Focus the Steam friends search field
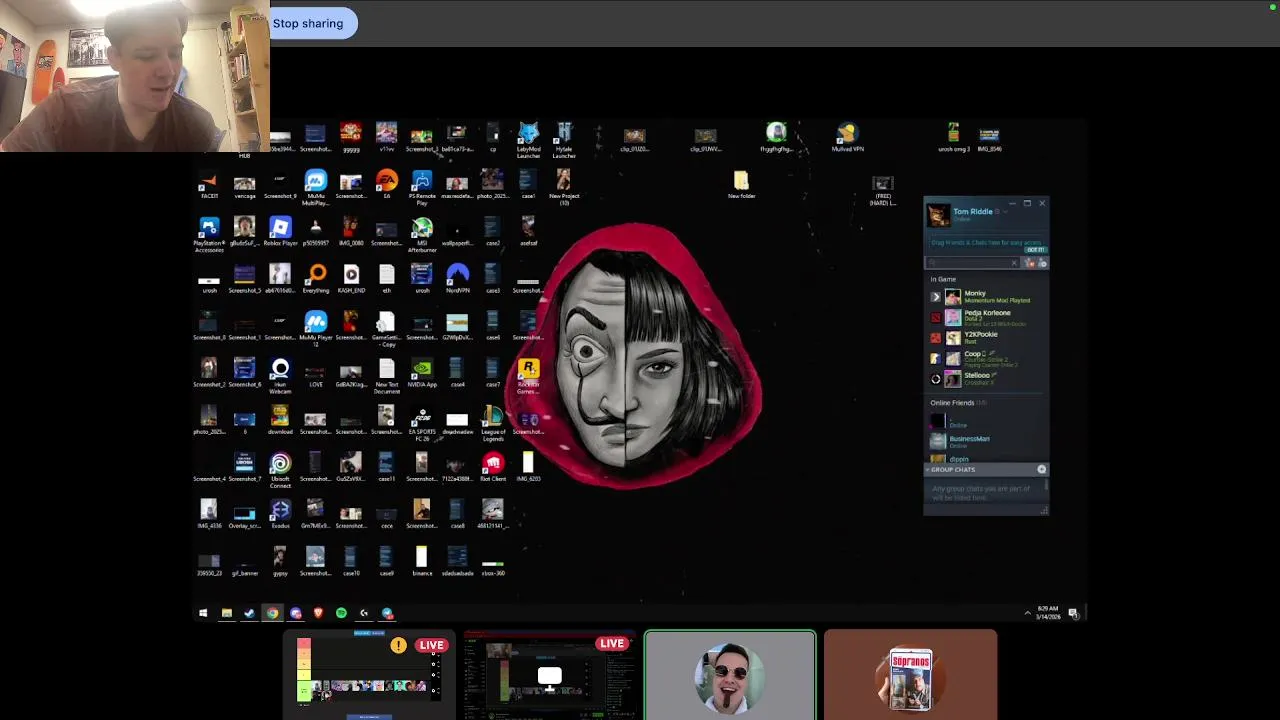 tap(974, 263)
